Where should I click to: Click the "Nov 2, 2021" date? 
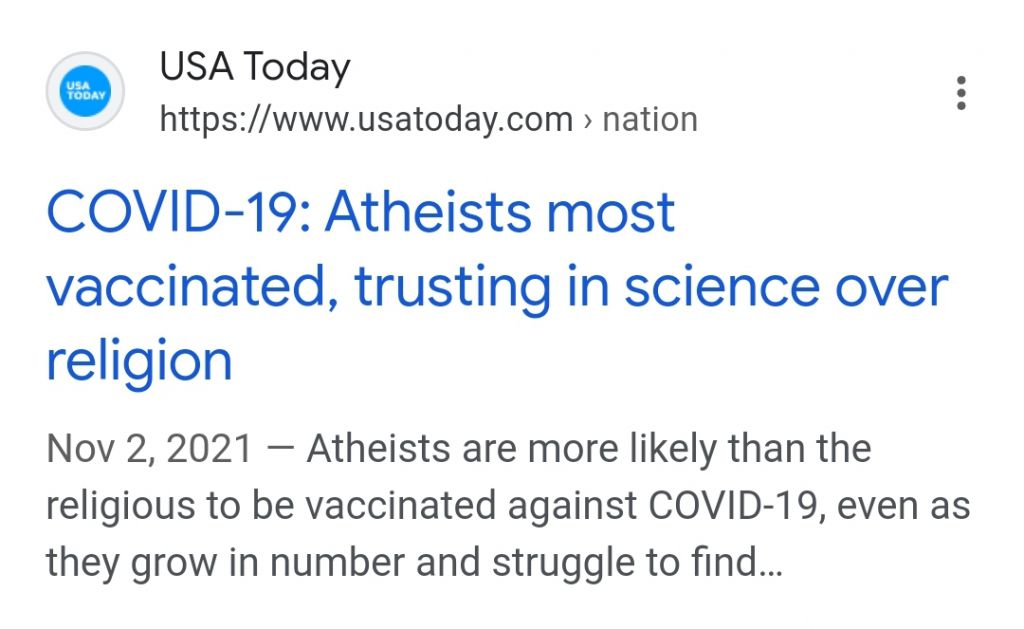point(149,449)
